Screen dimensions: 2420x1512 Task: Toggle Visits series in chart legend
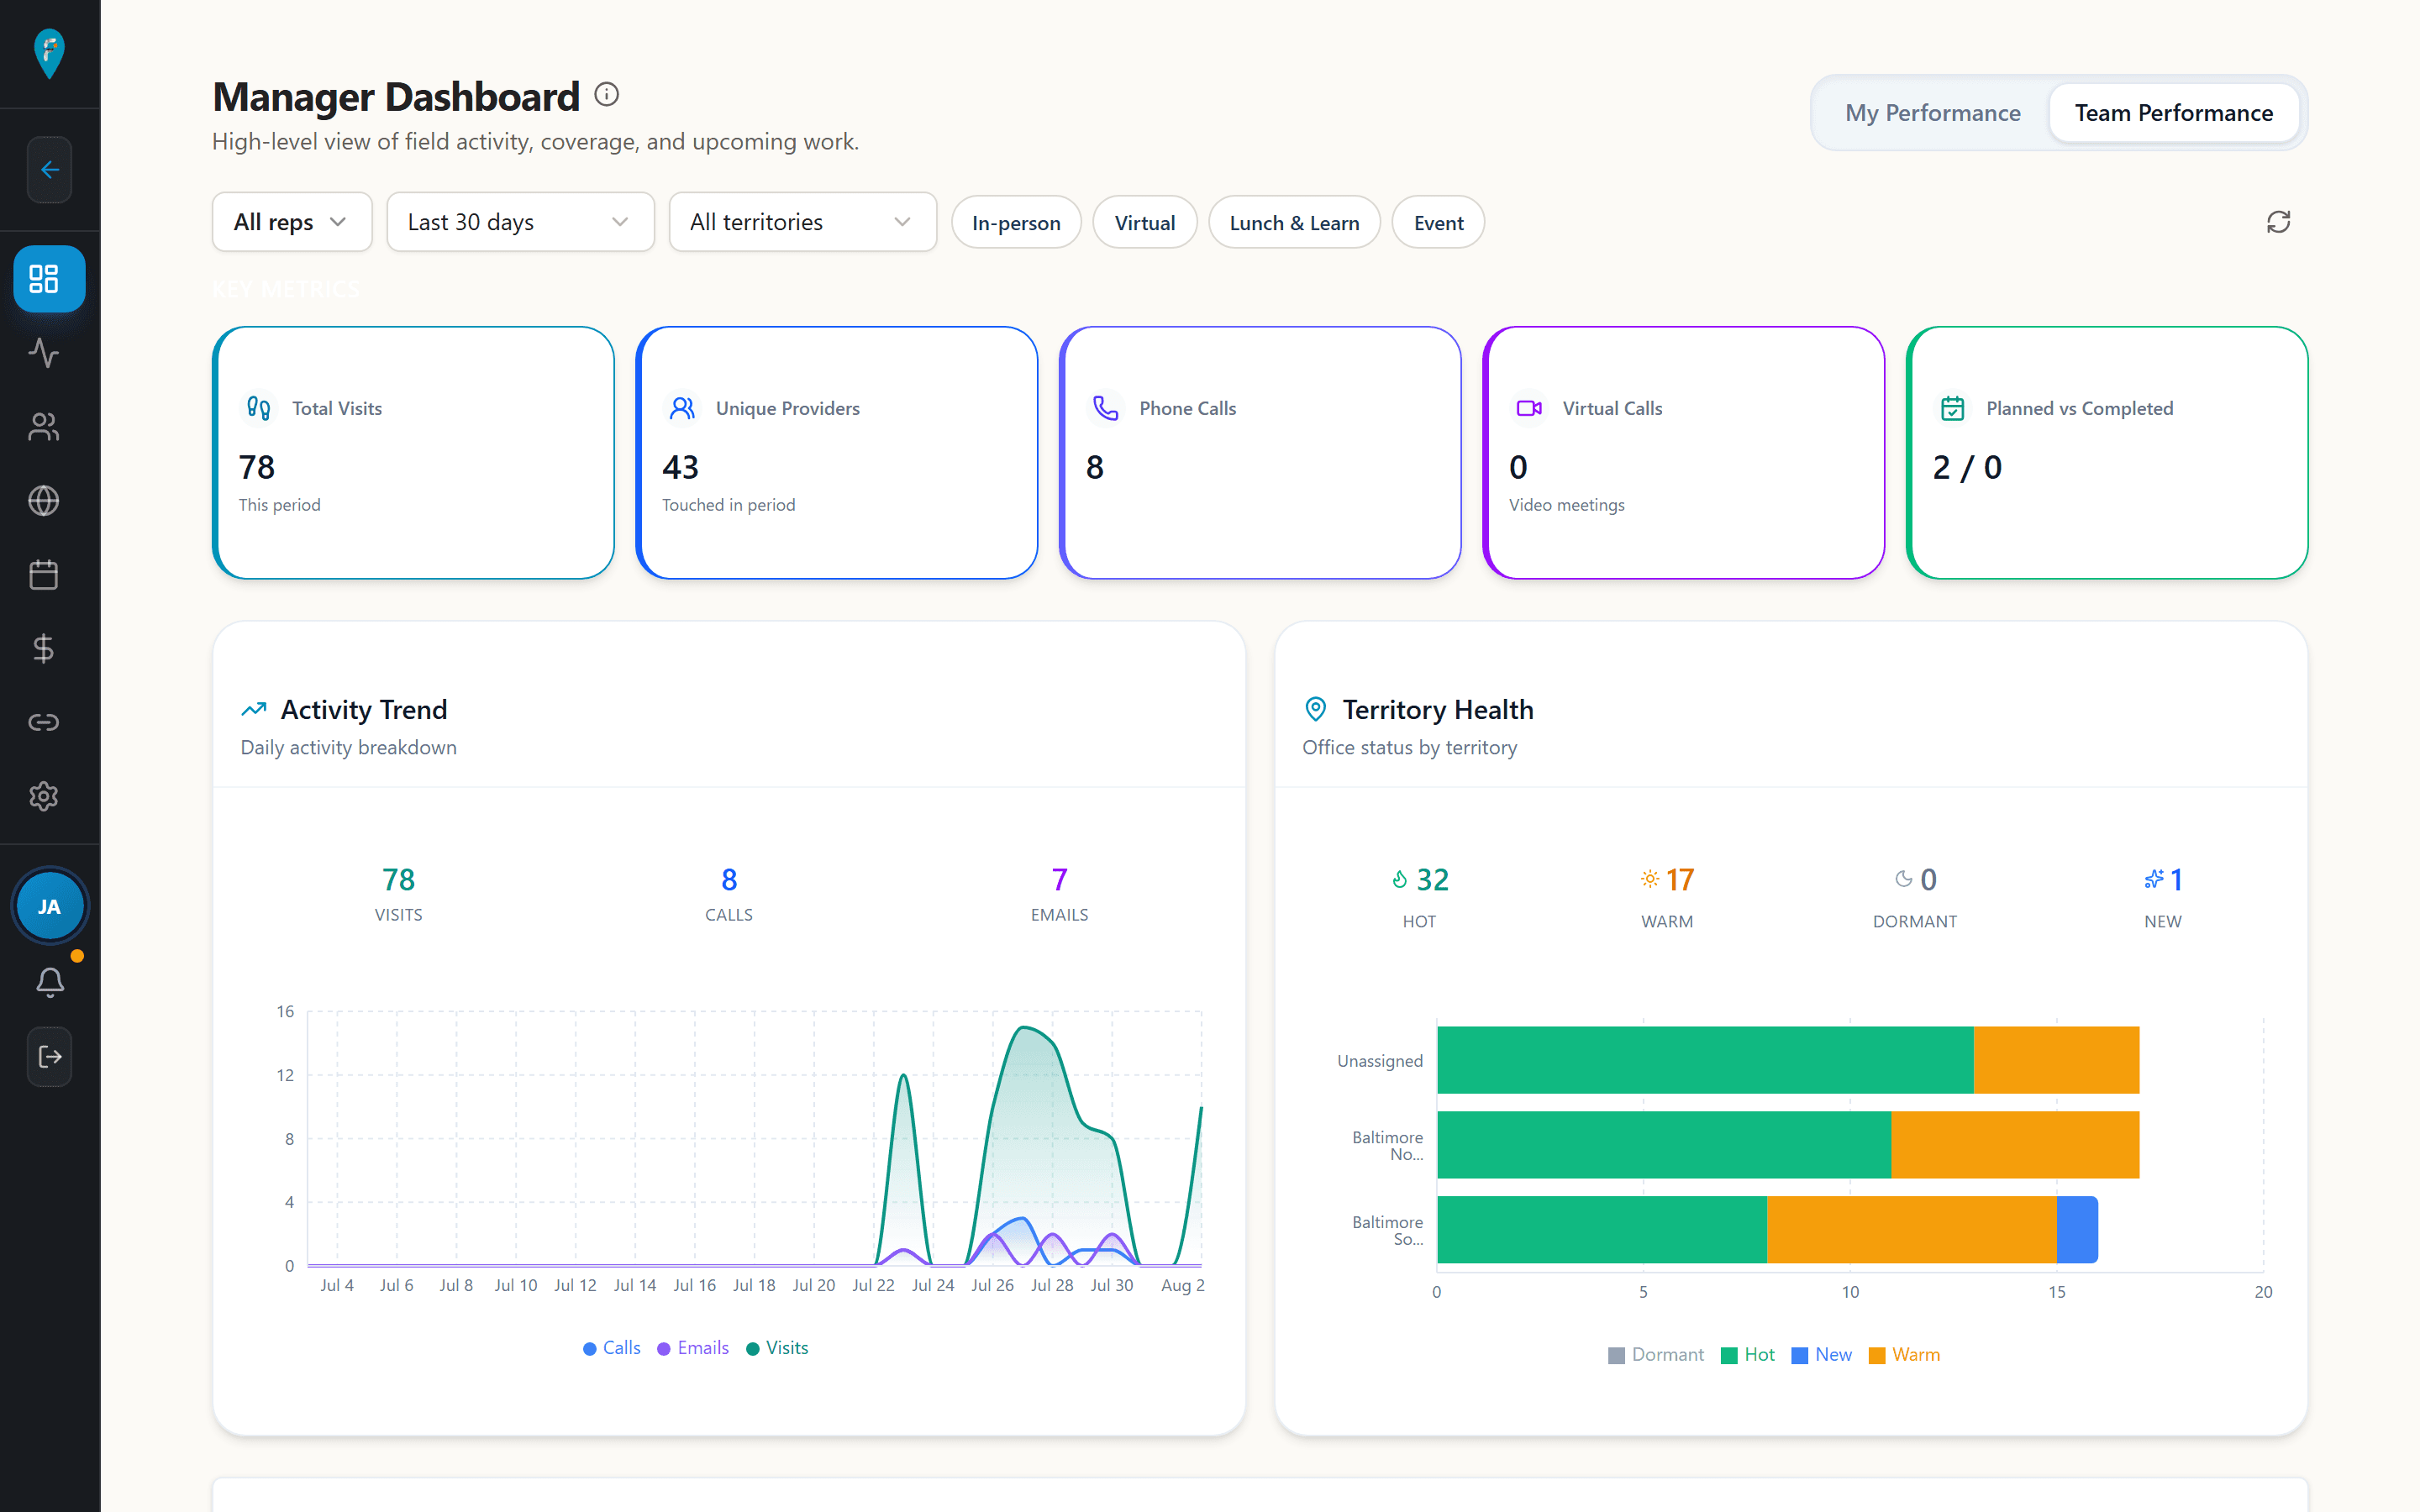tap(777, 1348)
